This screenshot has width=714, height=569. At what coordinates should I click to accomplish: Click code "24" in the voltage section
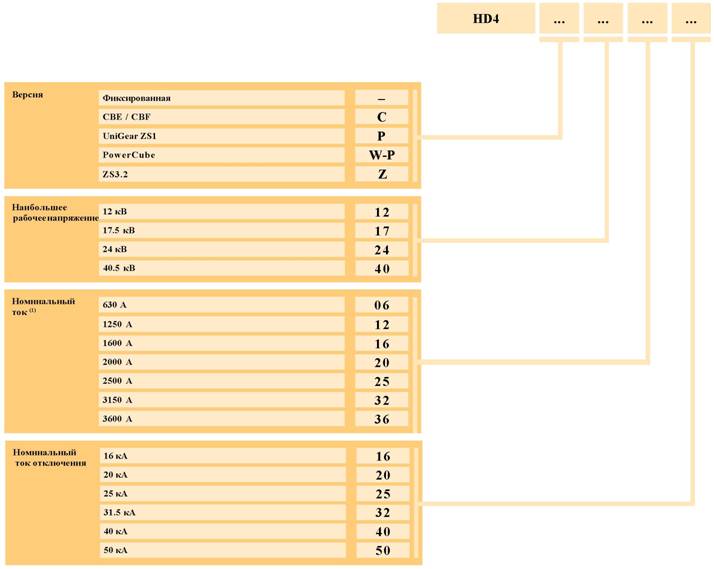381,250
